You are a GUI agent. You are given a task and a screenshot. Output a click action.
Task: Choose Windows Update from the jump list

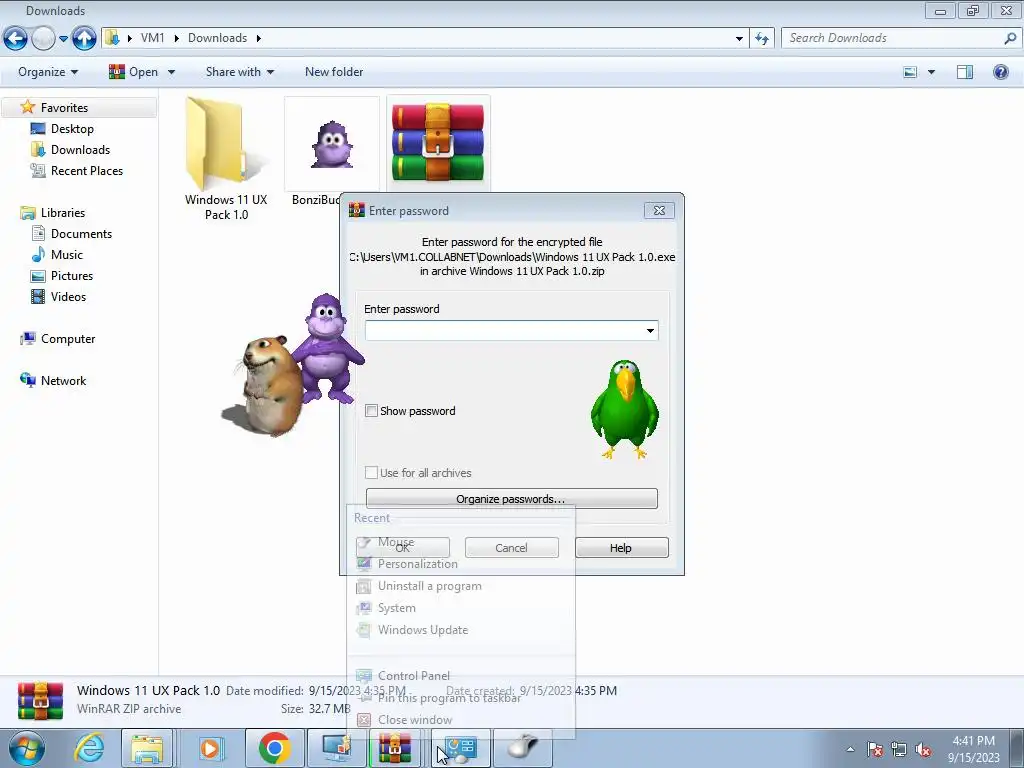tap(423, 630)
